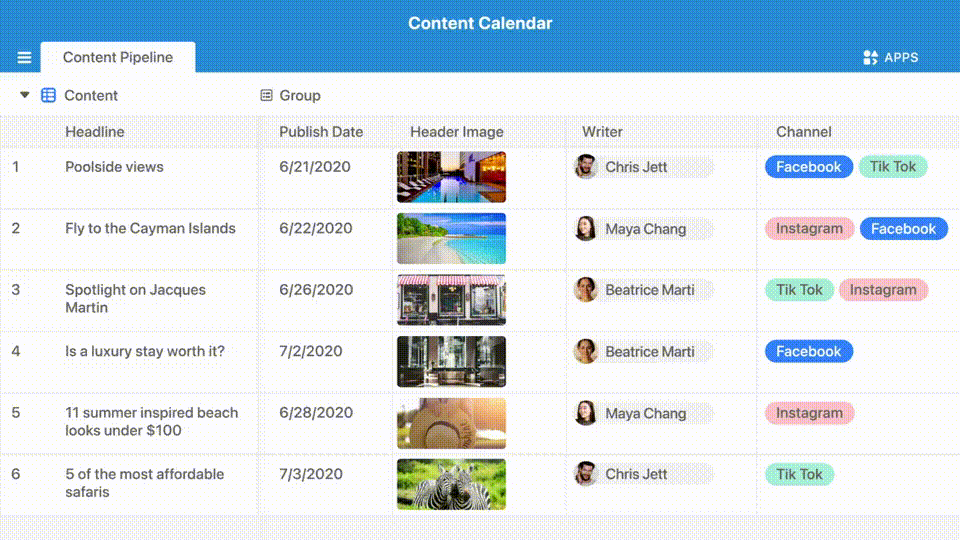Open the storefront header image in row 3
960x540 pixels.
(451, 300)
